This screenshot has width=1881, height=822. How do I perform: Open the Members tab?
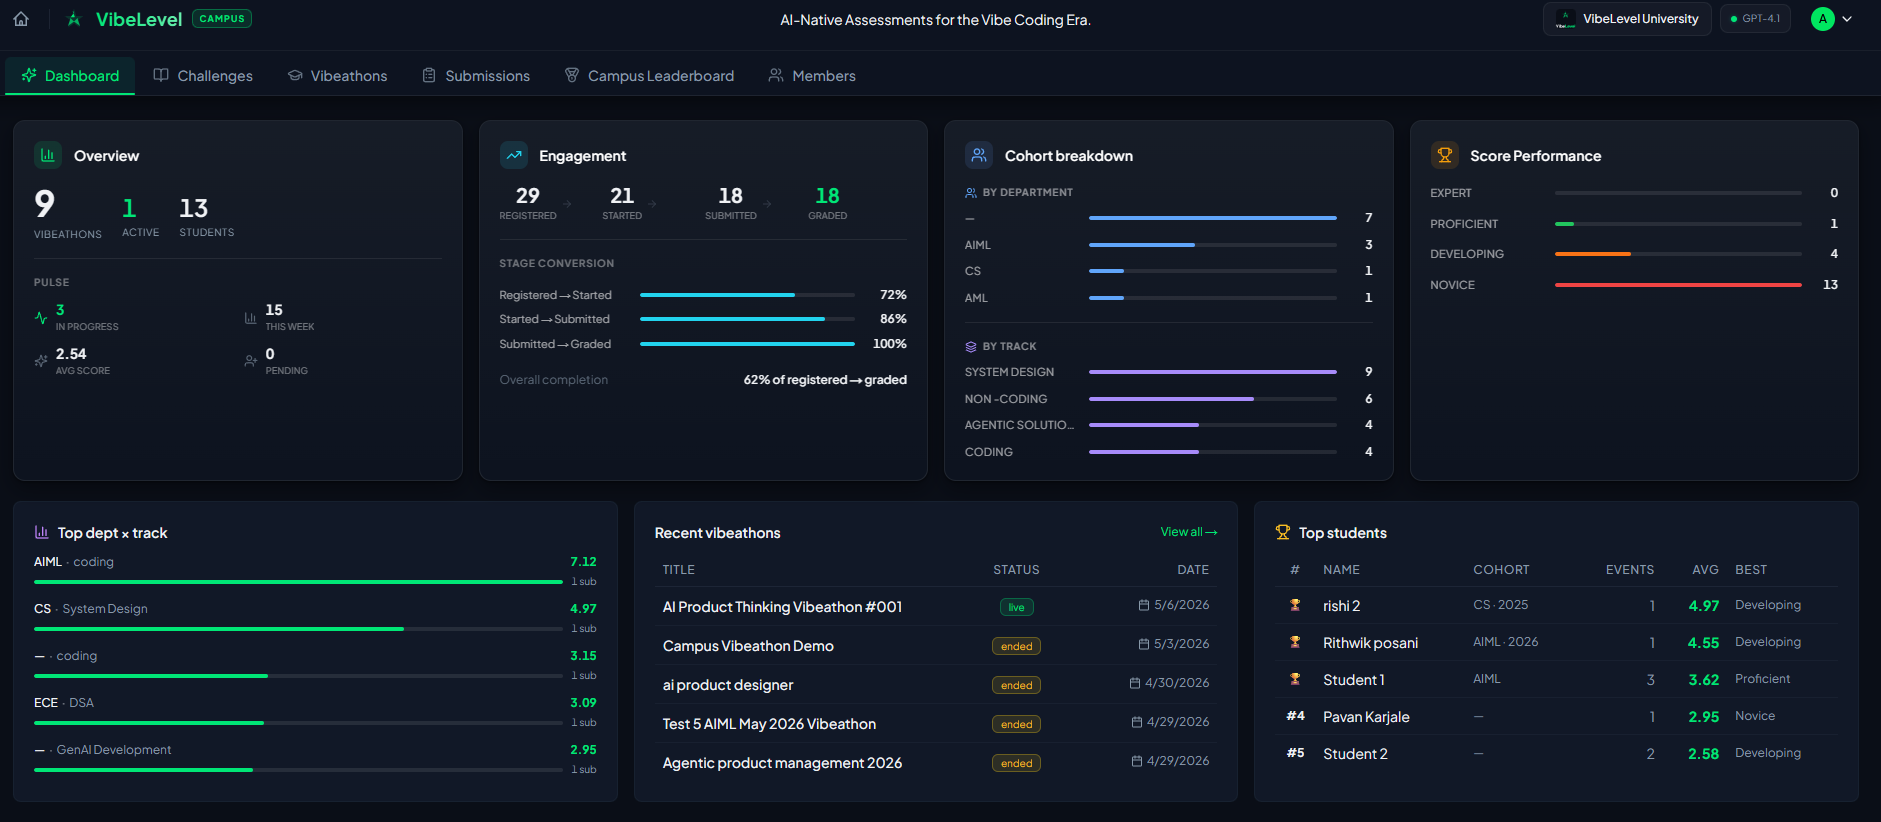pos(812,76)
